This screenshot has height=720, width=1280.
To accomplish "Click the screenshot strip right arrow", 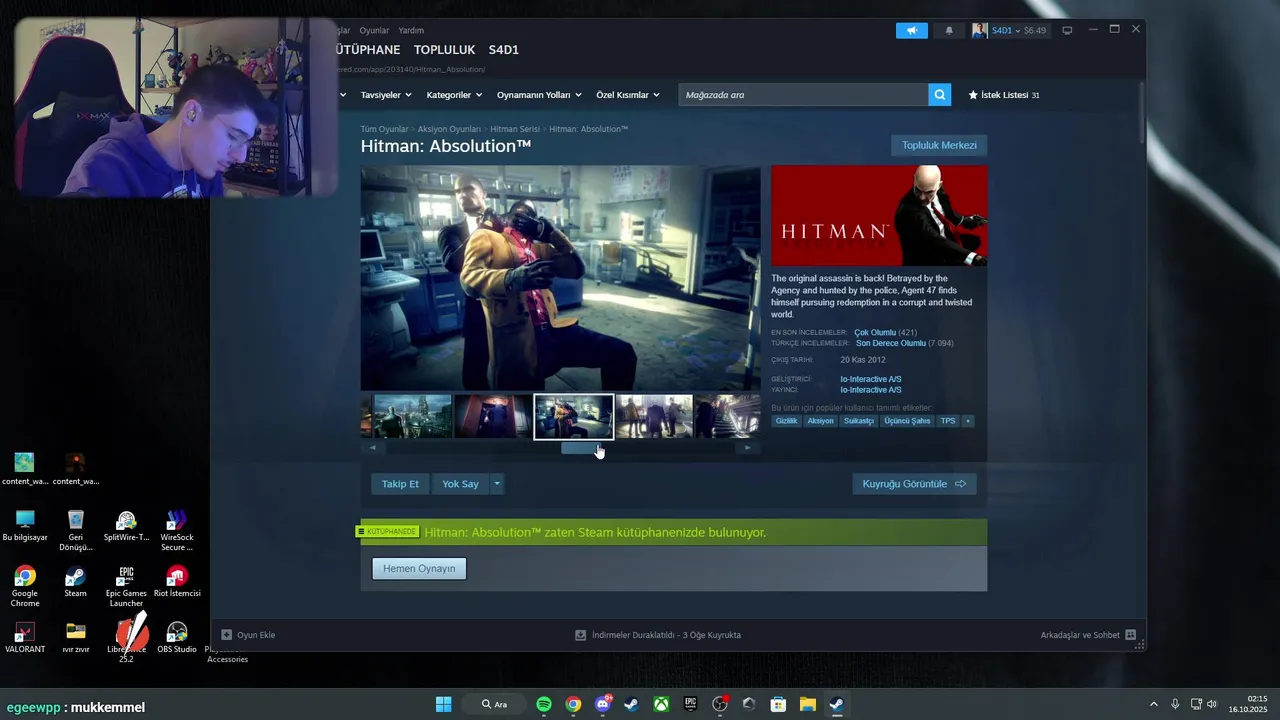I will (748, 448).
